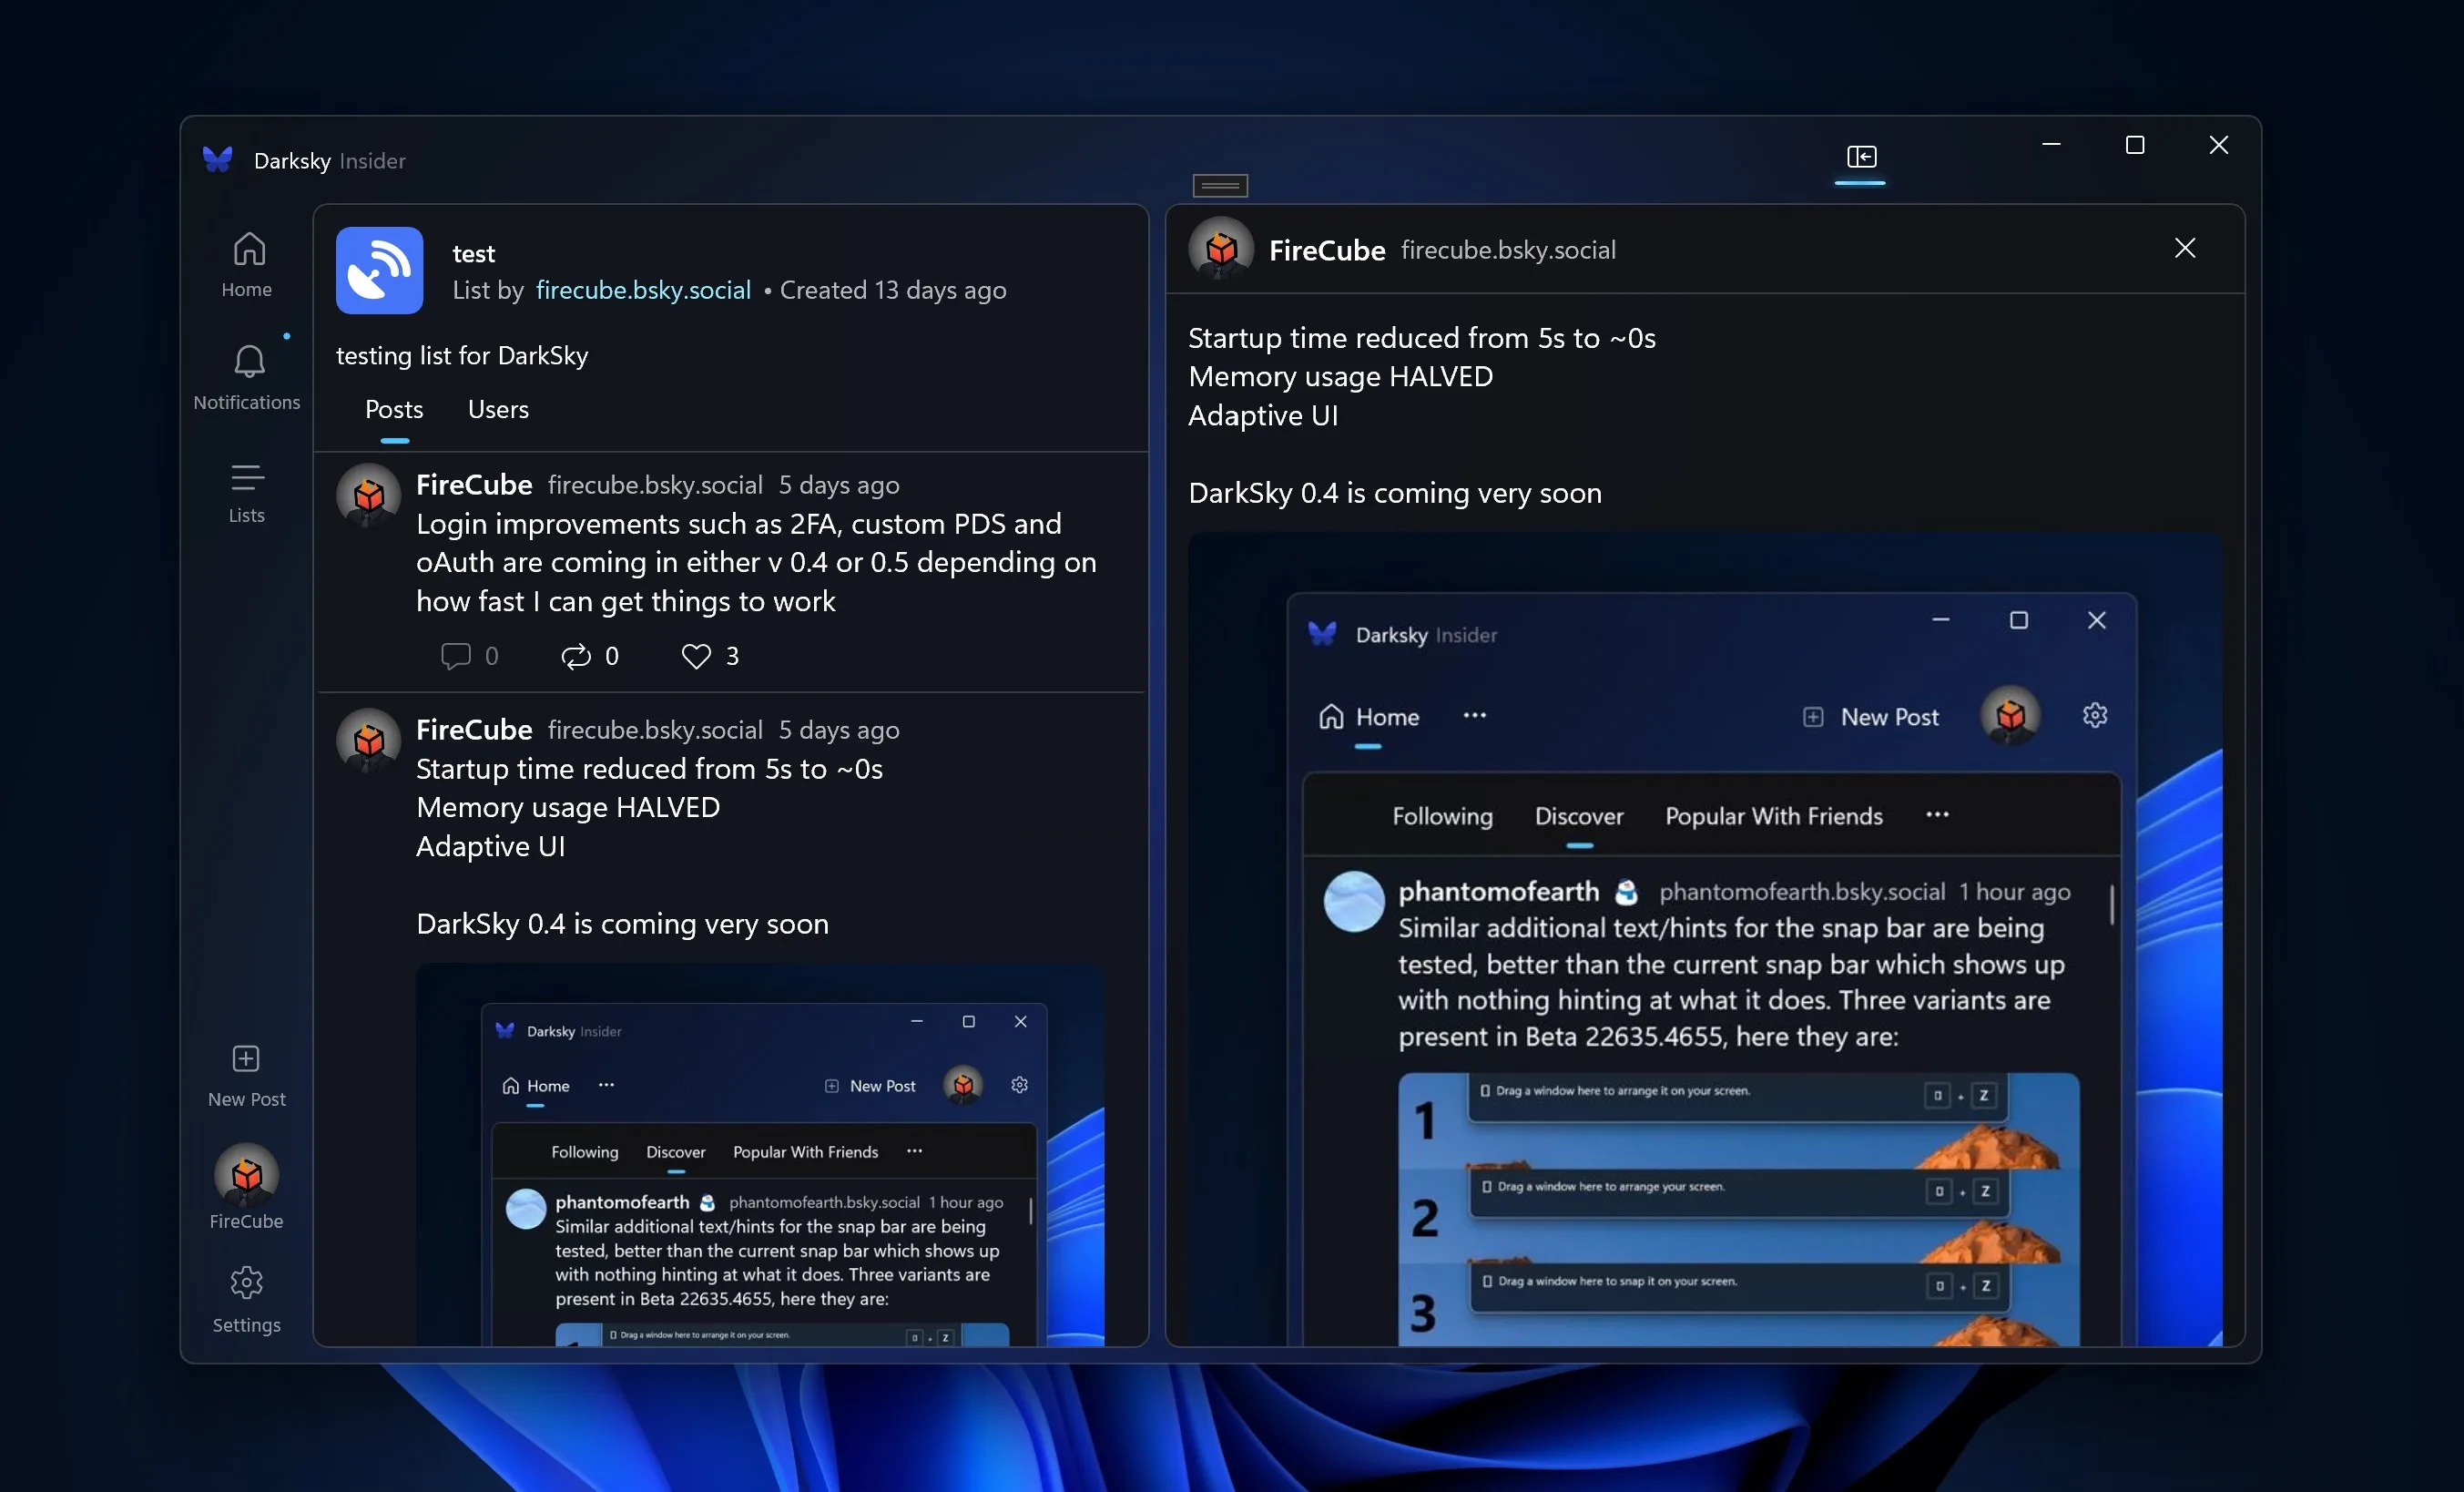Open Settings gear in sidebar

[x=246, y=1299]
